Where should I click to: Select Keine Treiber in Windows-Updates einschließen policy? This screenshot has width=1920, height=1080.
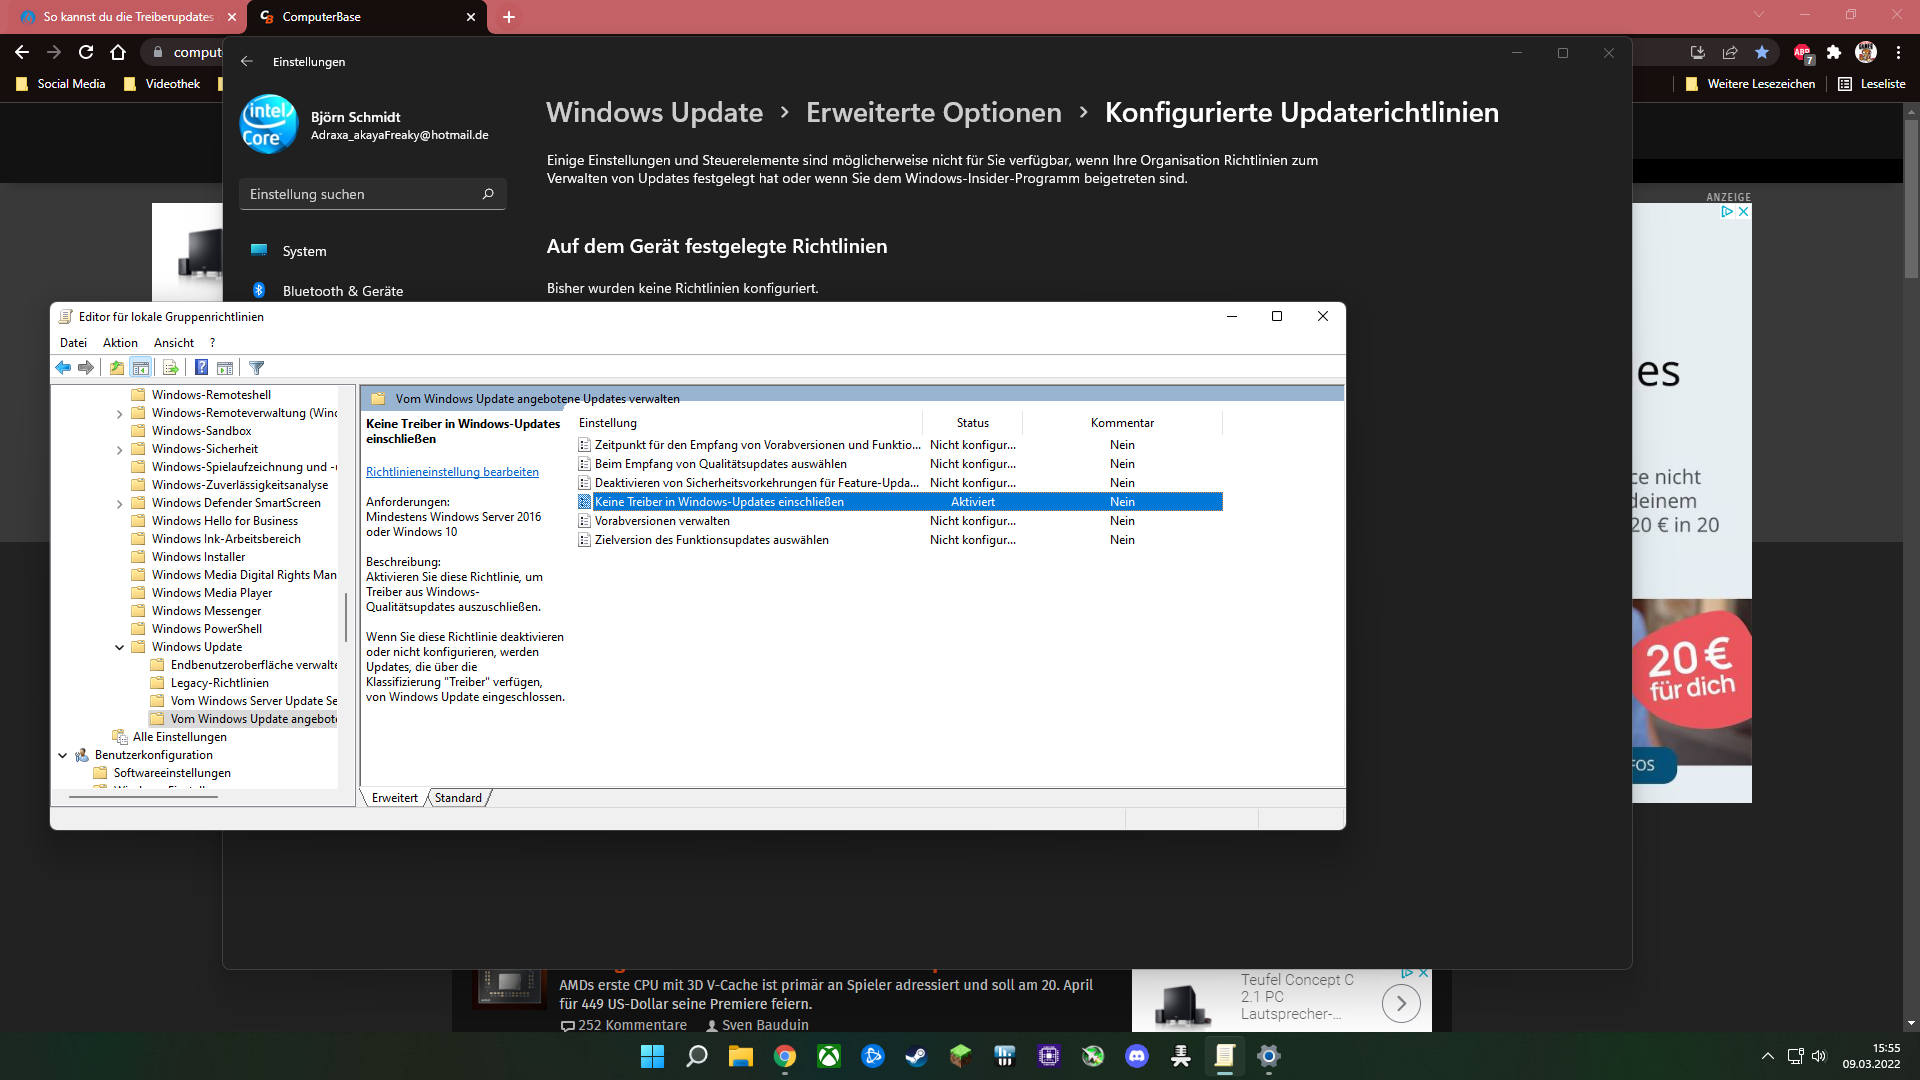900,502
